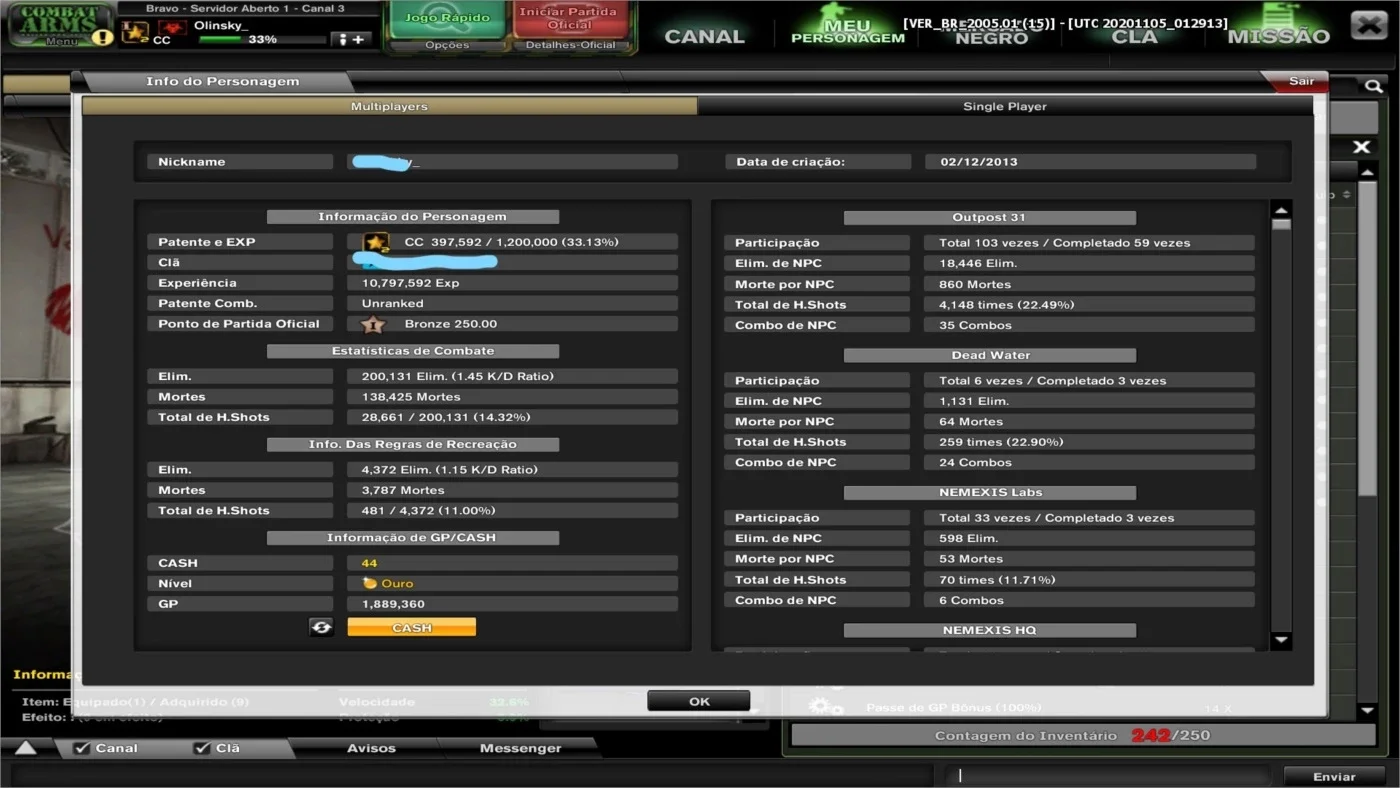Select the Multiplayers tab
The height and width of the screenshot is (788, 1400).
(389, 106)
